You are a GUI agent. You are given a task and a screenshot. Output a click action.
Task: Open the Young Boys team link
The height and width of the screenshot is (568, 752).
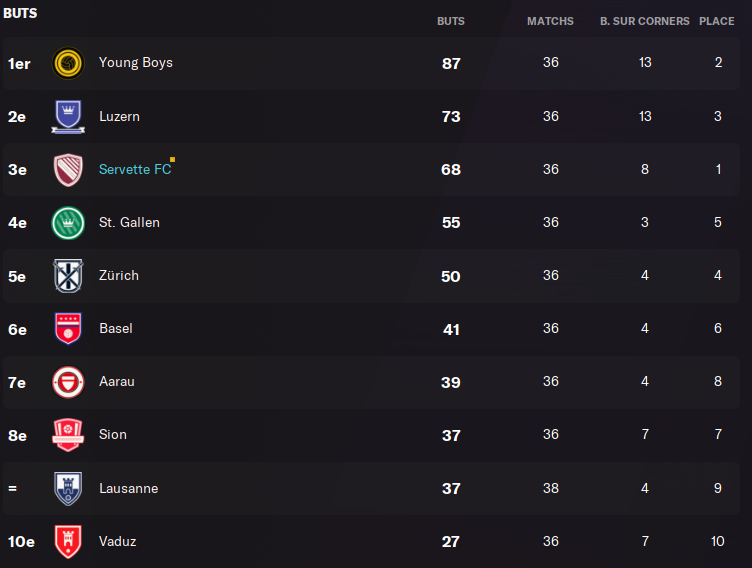pos(136,63)
